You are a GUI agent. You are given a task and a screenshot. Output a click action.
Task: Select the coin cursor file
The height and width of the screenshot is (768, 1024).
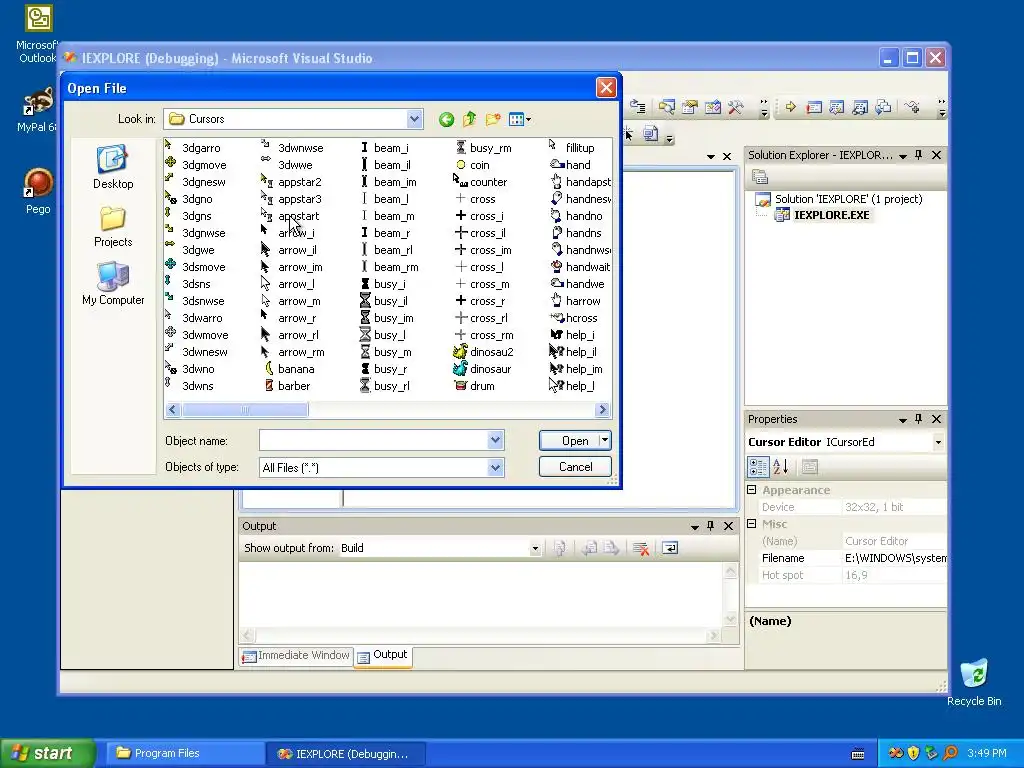472,165
